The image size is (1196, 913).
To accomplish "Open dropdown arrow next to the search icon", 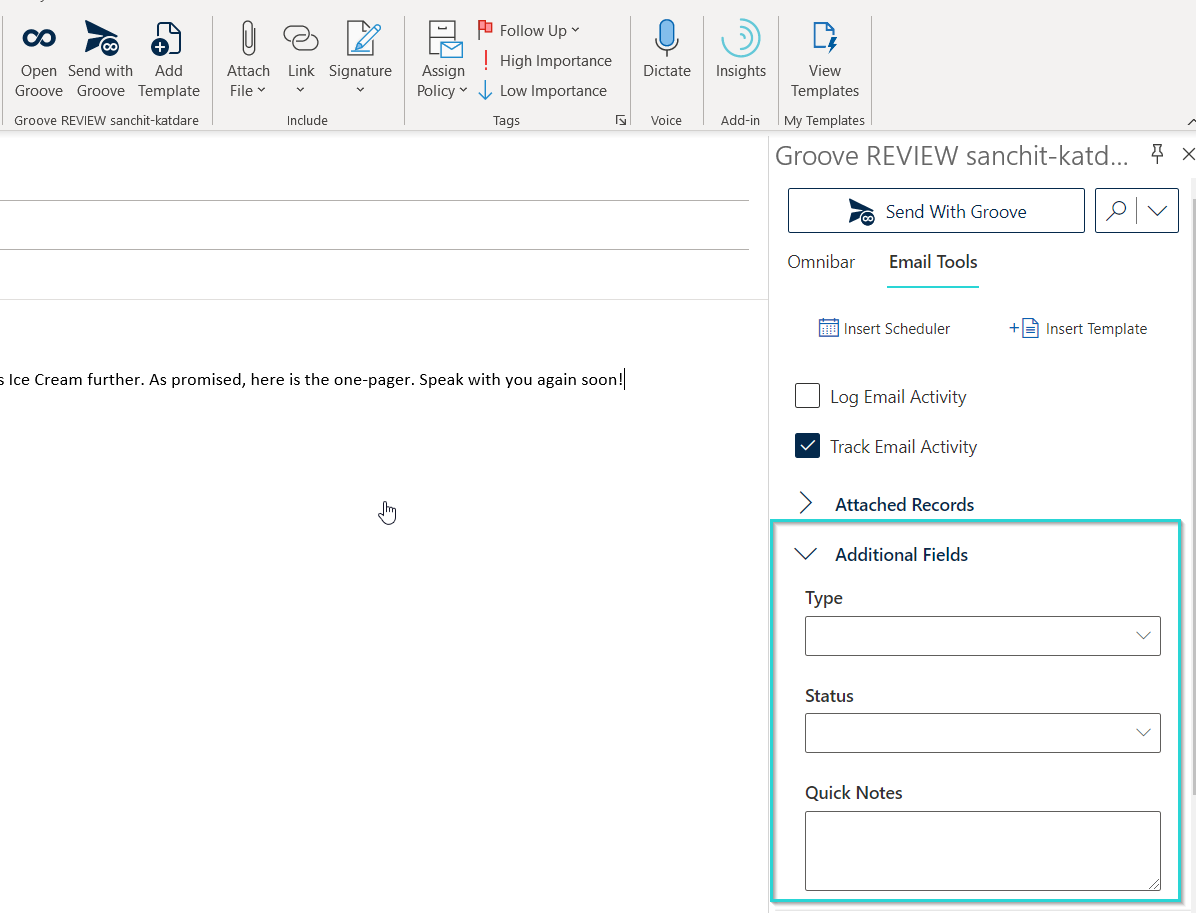I will point(1157,211).
